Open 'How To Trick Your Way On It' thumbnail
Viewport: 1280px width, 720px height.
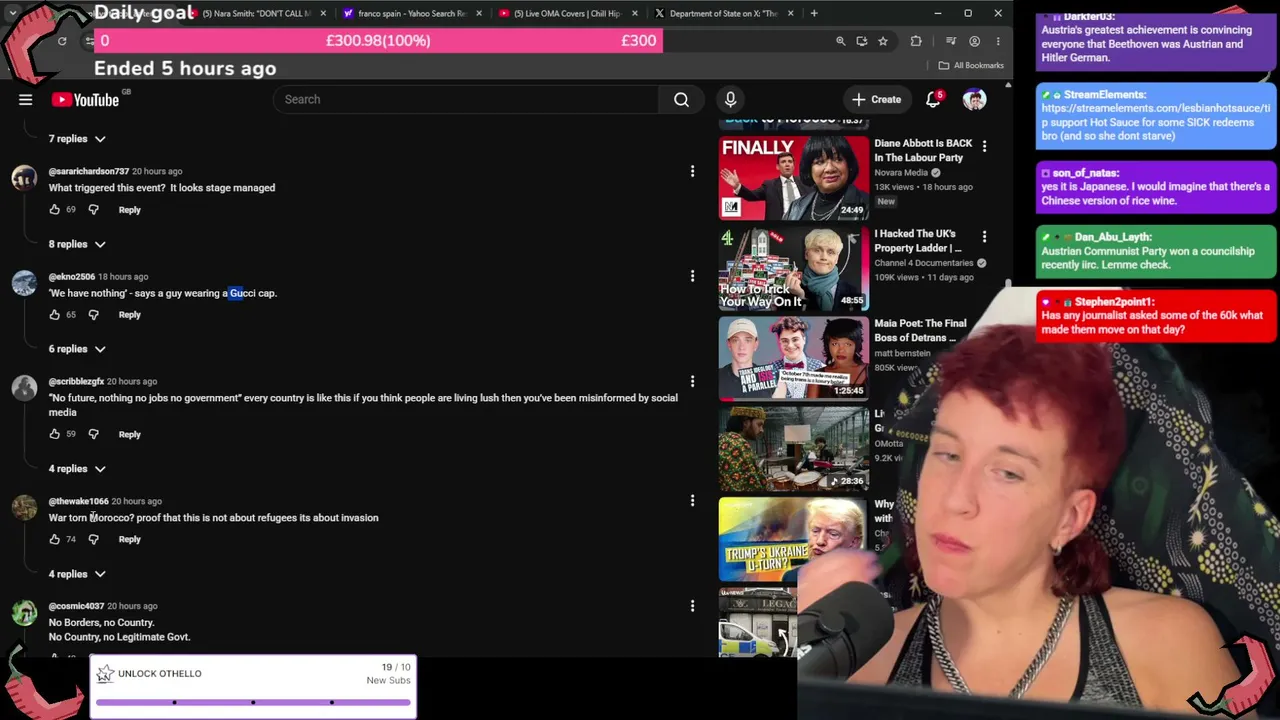[794, 268]
